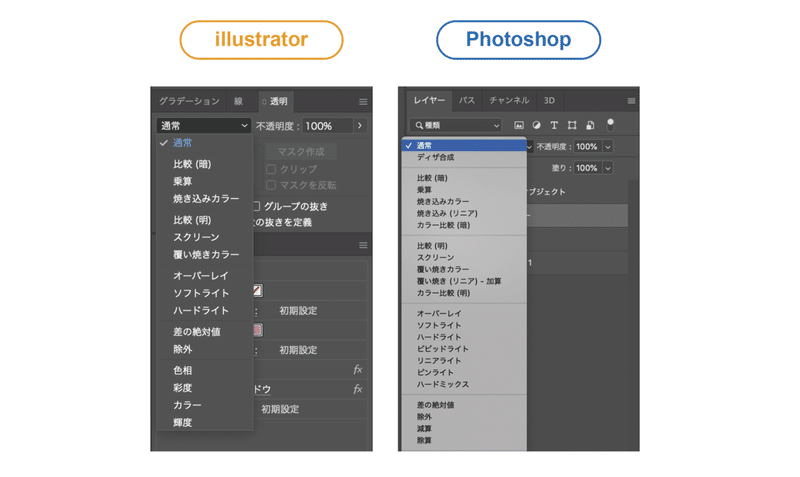Open the Photoshop Layers panel menu icon

(631, 101)
